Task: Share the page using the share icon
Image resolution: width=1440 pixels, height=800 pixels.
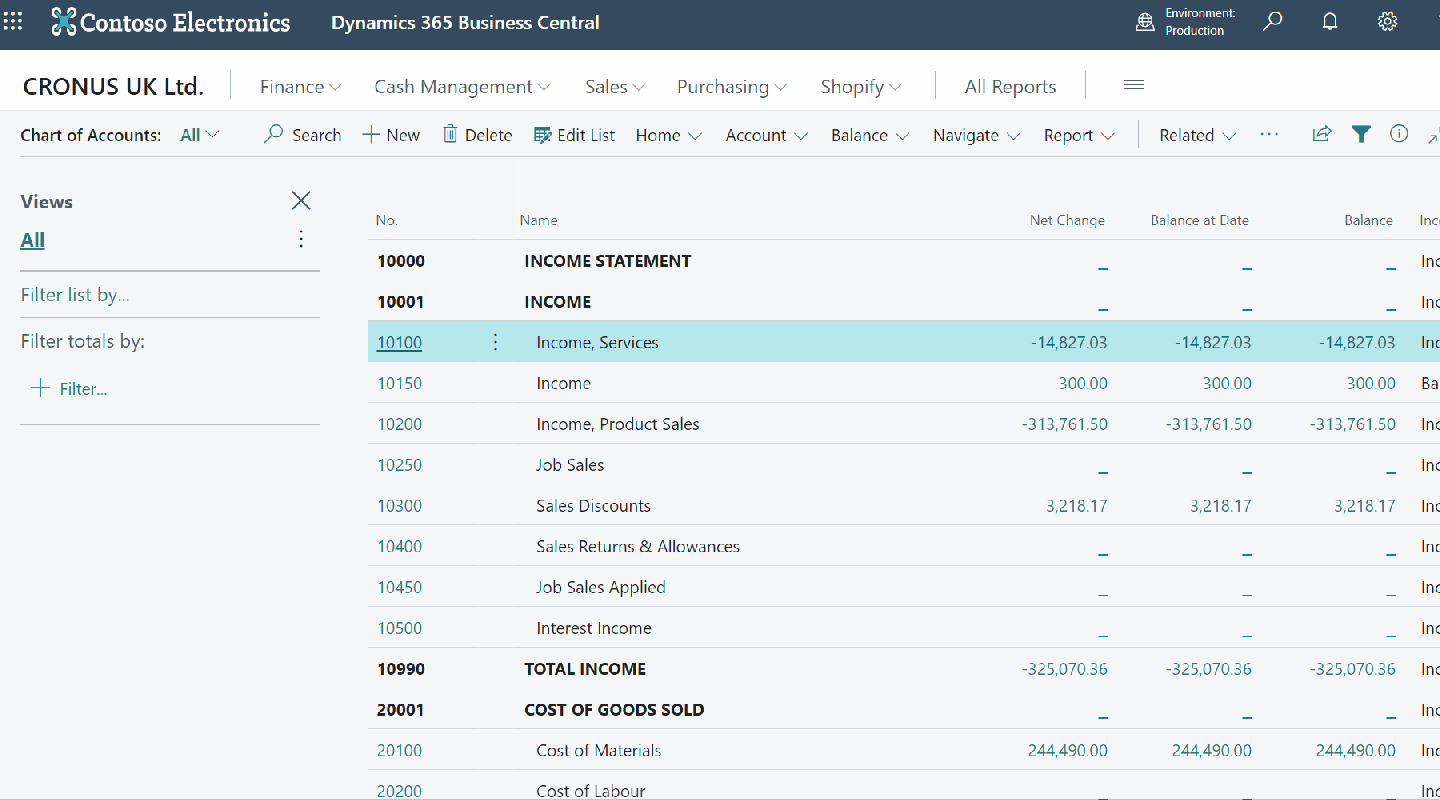Action: point(1322,133)
